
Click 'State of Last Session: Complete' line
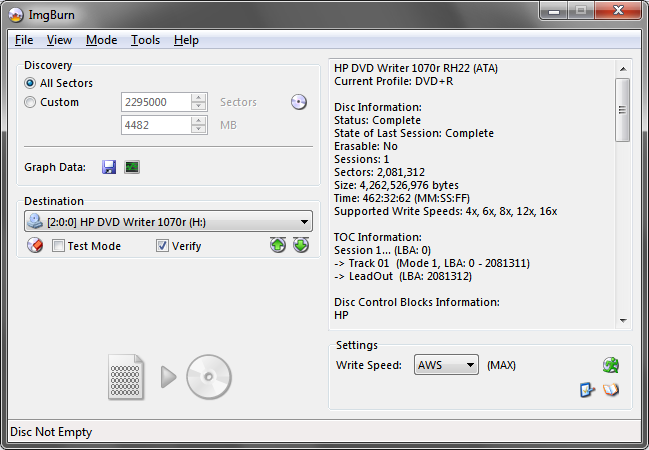[x=414, y=133]
